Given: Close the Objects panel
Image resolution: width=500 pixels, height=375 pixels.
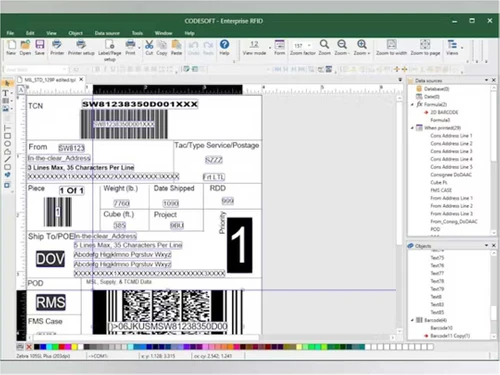Looking at the screenshot, I should 494,245.
